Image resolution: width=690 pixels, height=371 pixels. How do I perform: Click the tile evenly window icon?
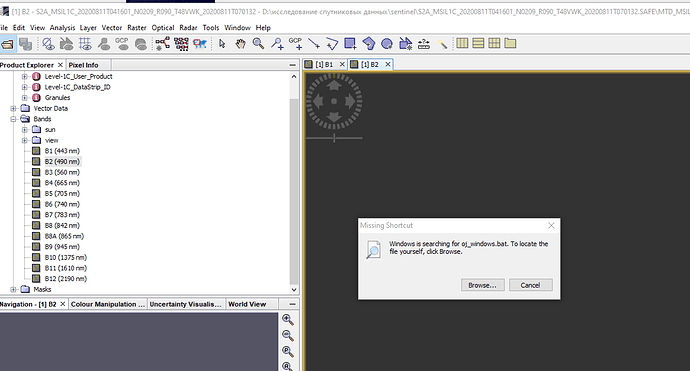494,43
